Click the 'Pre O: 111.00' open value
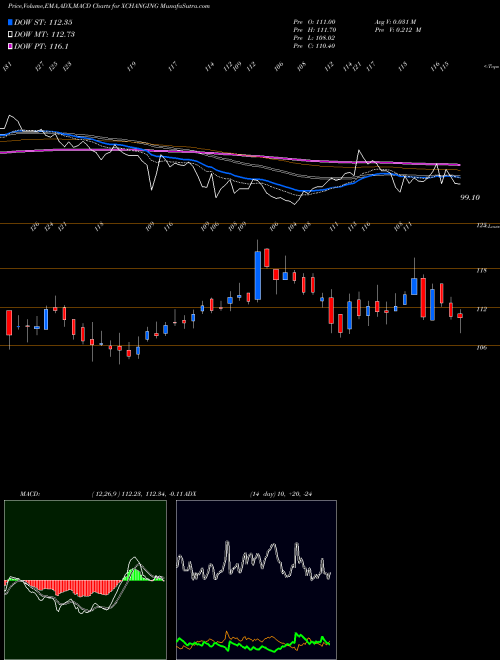This screenshot has height=660, width=500. (x=314, y=21)
